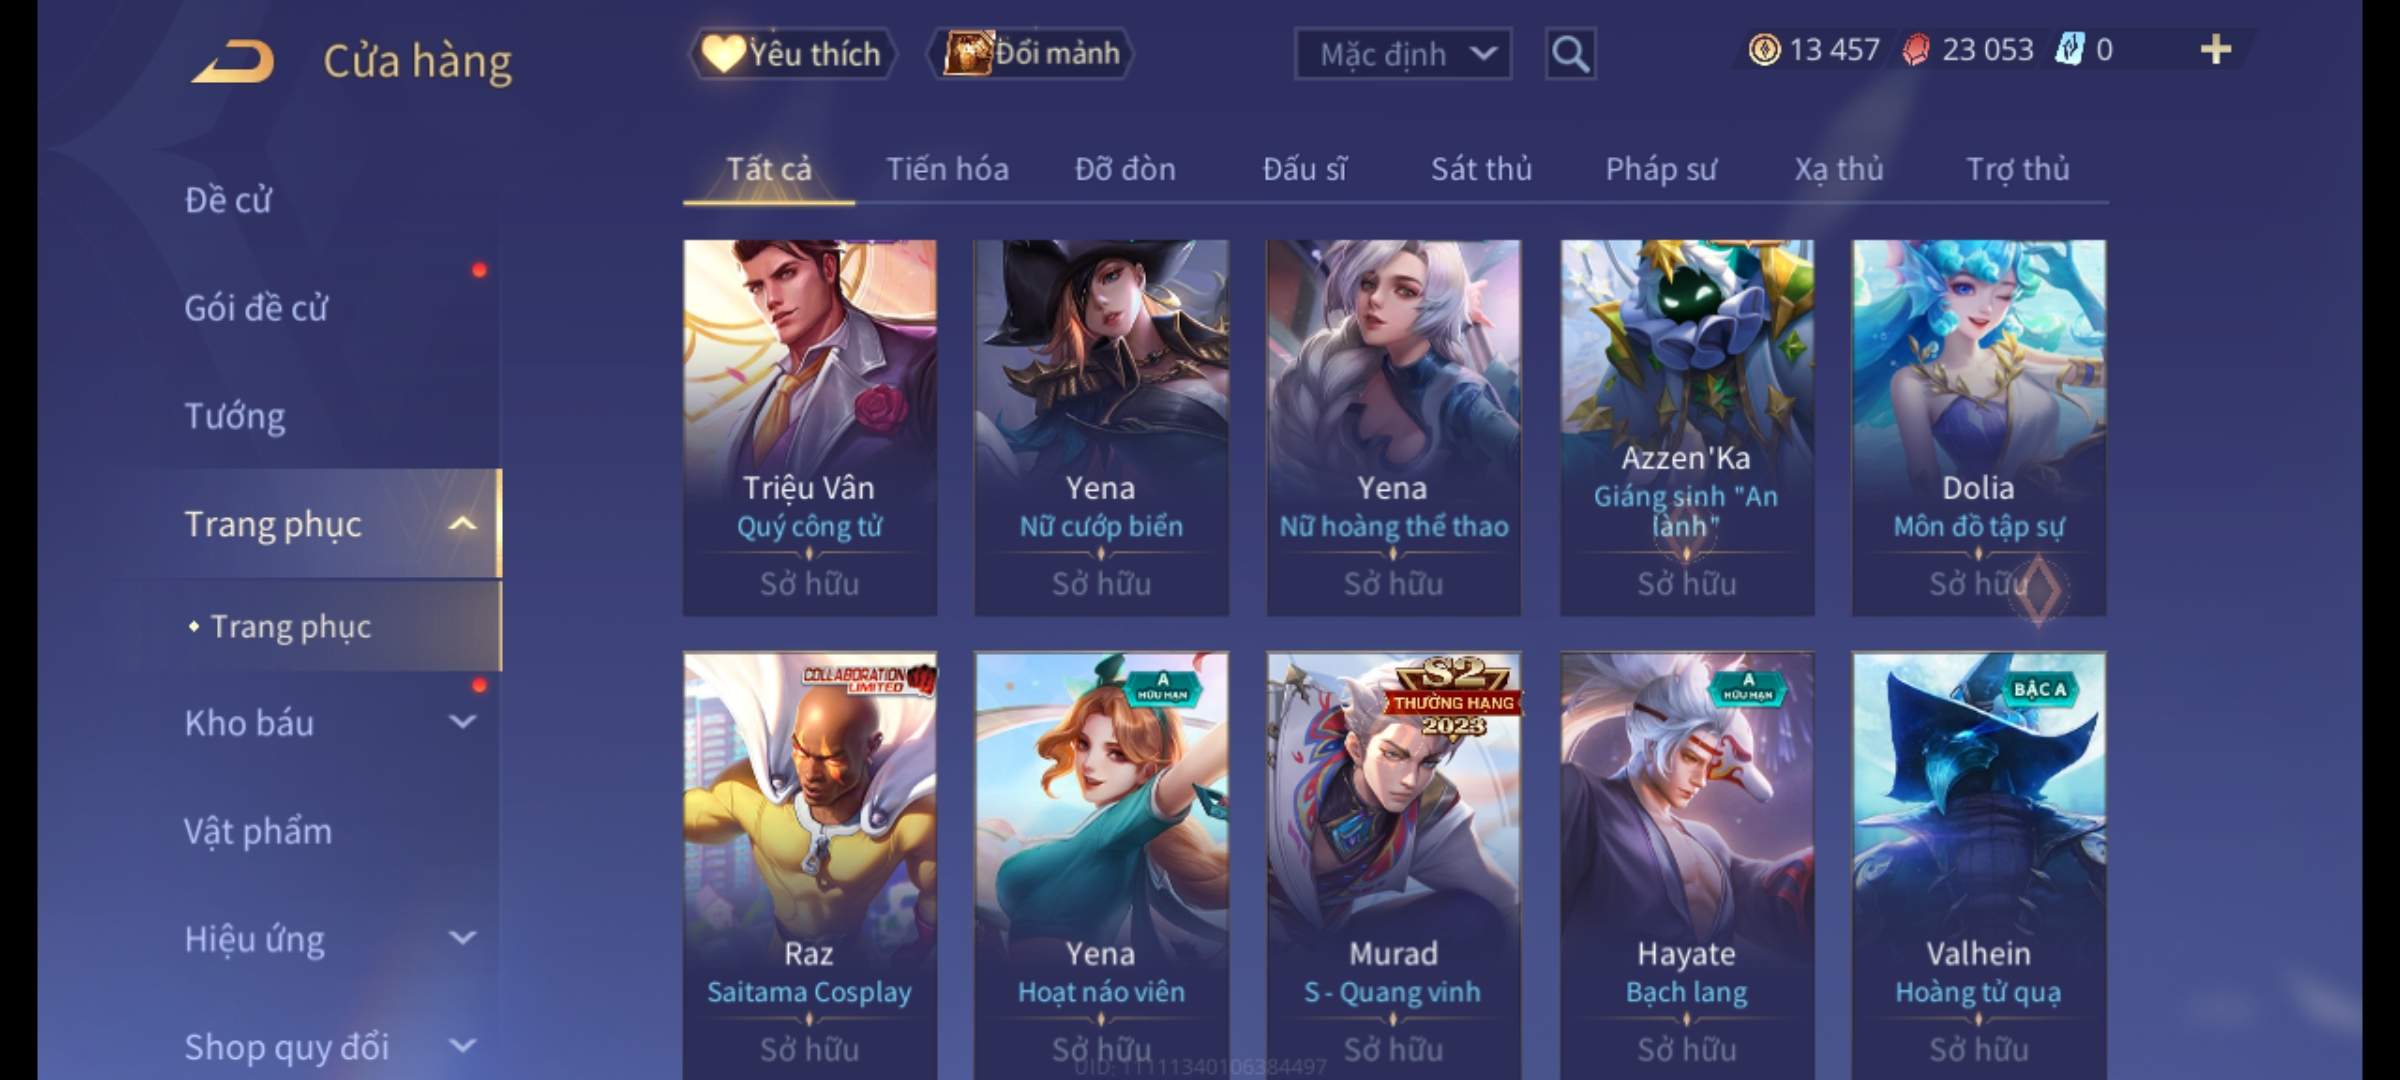2400x1080 pixels.
Task: Select Raz Saitama Cosplay skin card
Action: click(810, 866)
